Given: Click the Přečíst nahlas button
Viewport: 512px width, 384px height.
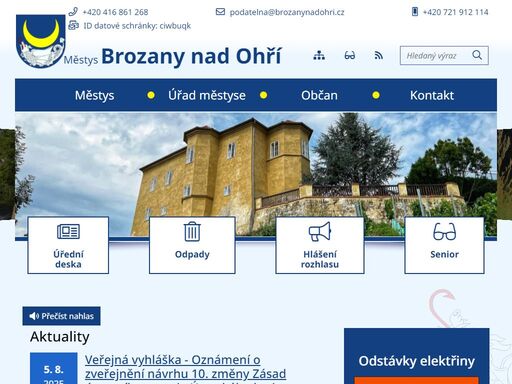Looking at the screenshot, I should coord(61,316).
